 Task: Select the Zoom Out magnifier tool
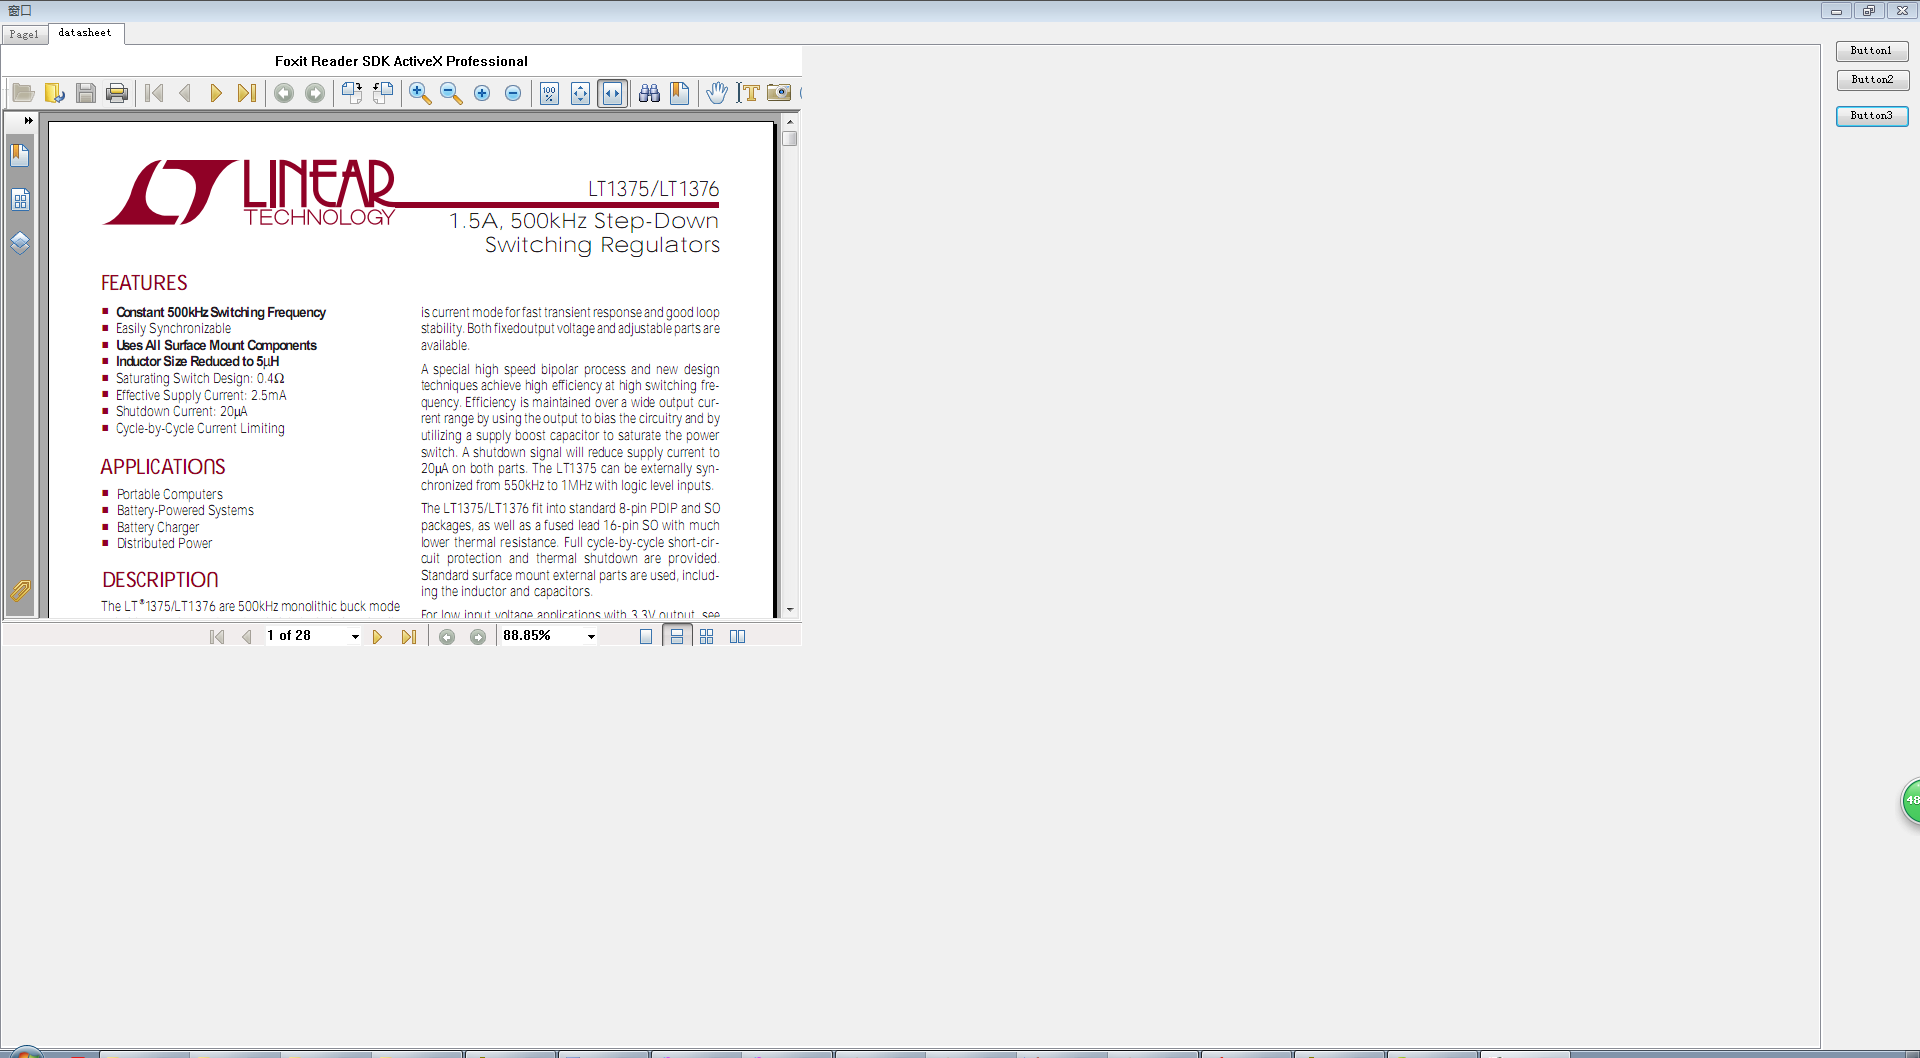click(x=451, y=93)
